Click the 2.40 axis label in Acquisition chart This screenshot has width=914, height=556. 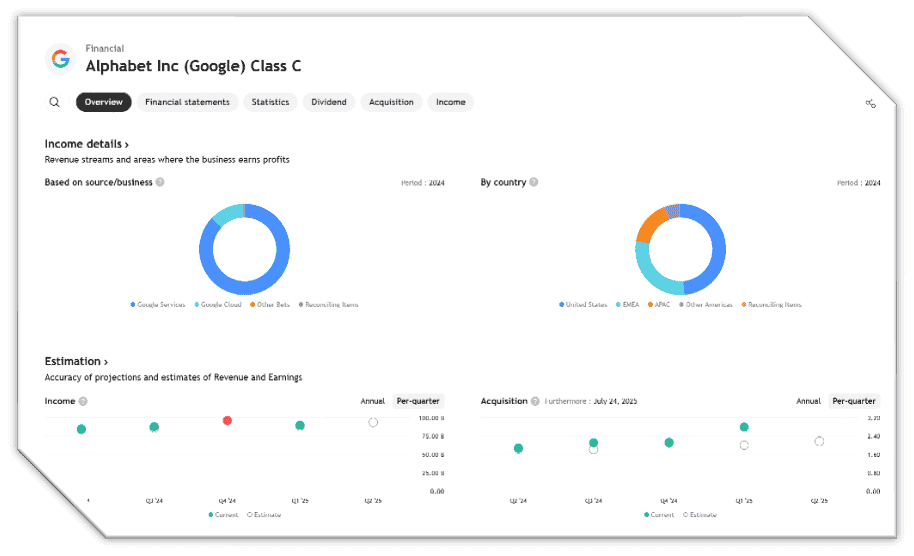click(x=873, y=436)
